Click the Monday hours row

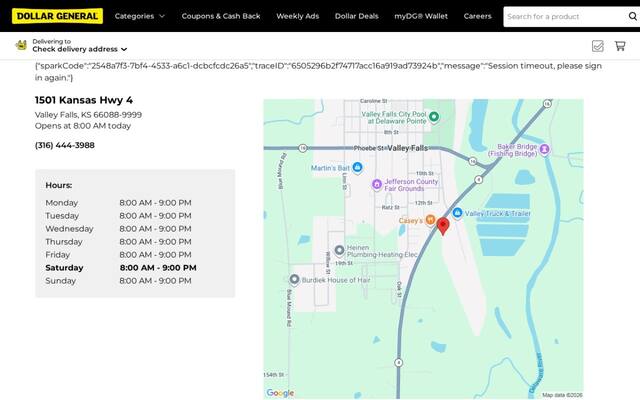pos(118,203)
